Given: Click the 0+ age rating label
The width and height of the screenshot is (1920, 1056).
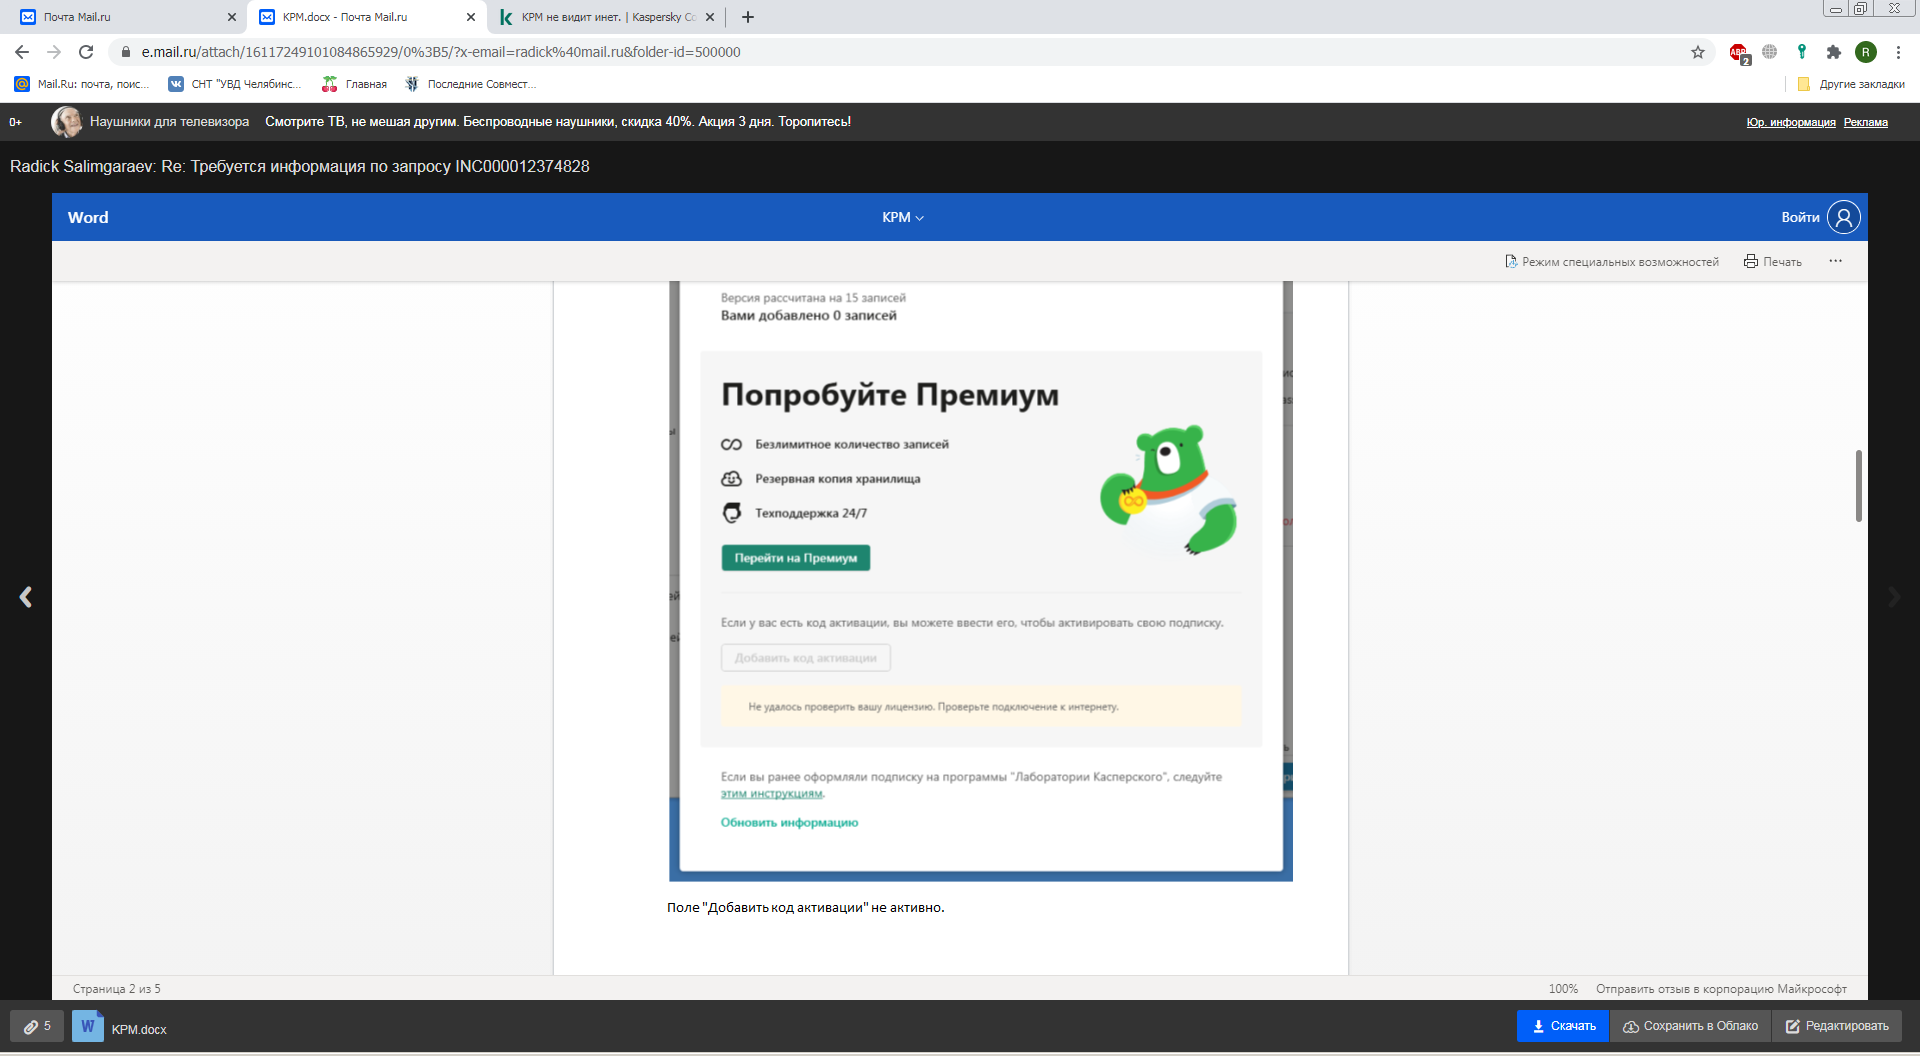Looking at the screenshot, I should click(15, 122).
